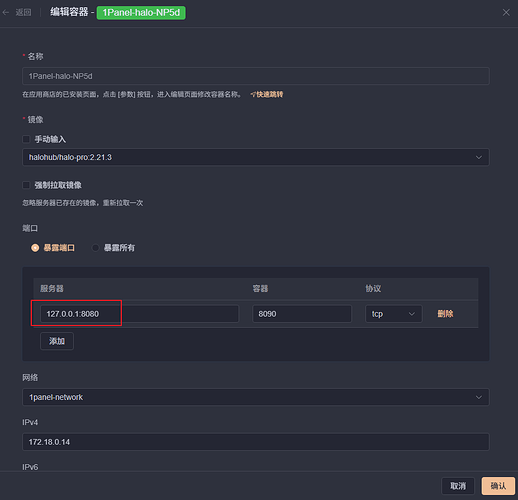Click the 取消 cancel button
This screenshot has width=518, height=500.
point(458,486)
